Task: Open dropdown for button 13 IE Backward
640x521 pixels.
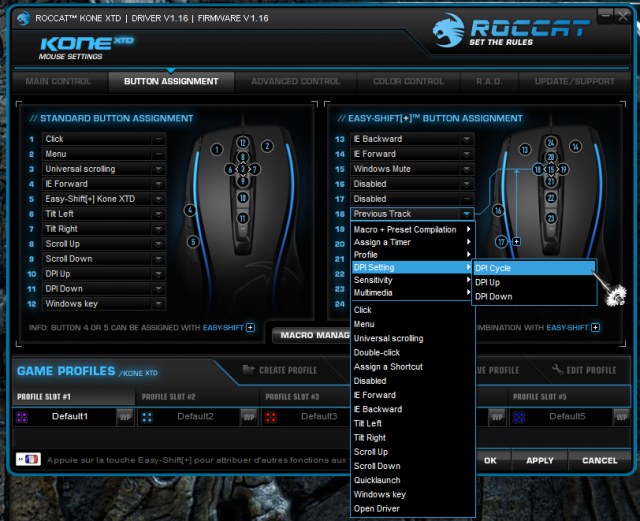Action: (x=467, y=139)
